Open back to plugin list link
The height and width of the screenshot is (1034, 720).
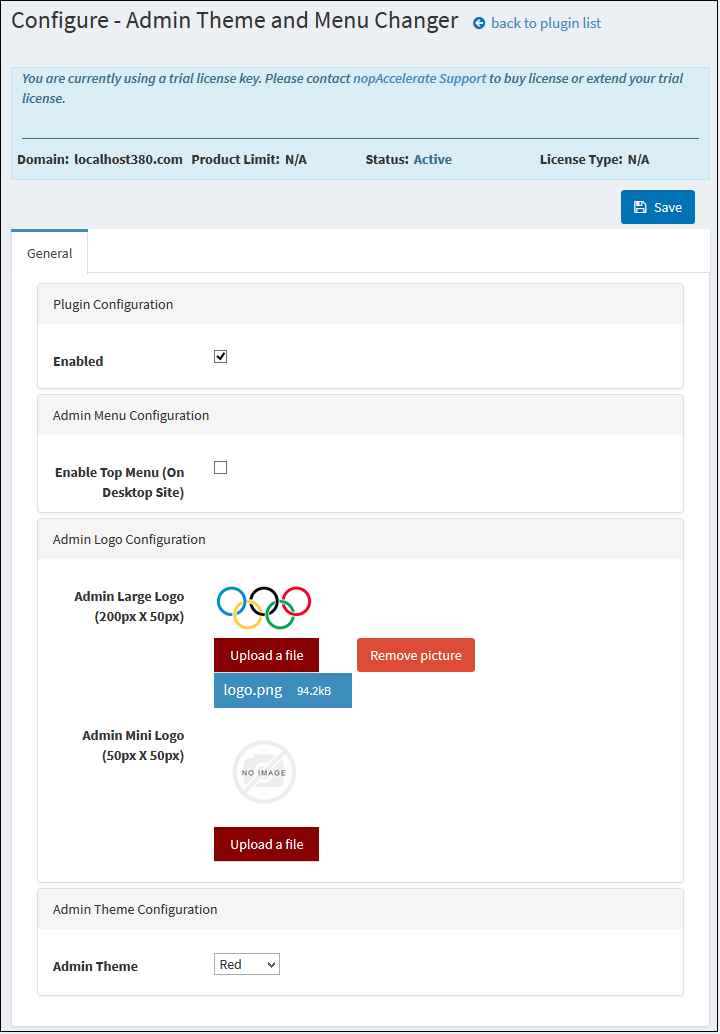coord(546,24)
